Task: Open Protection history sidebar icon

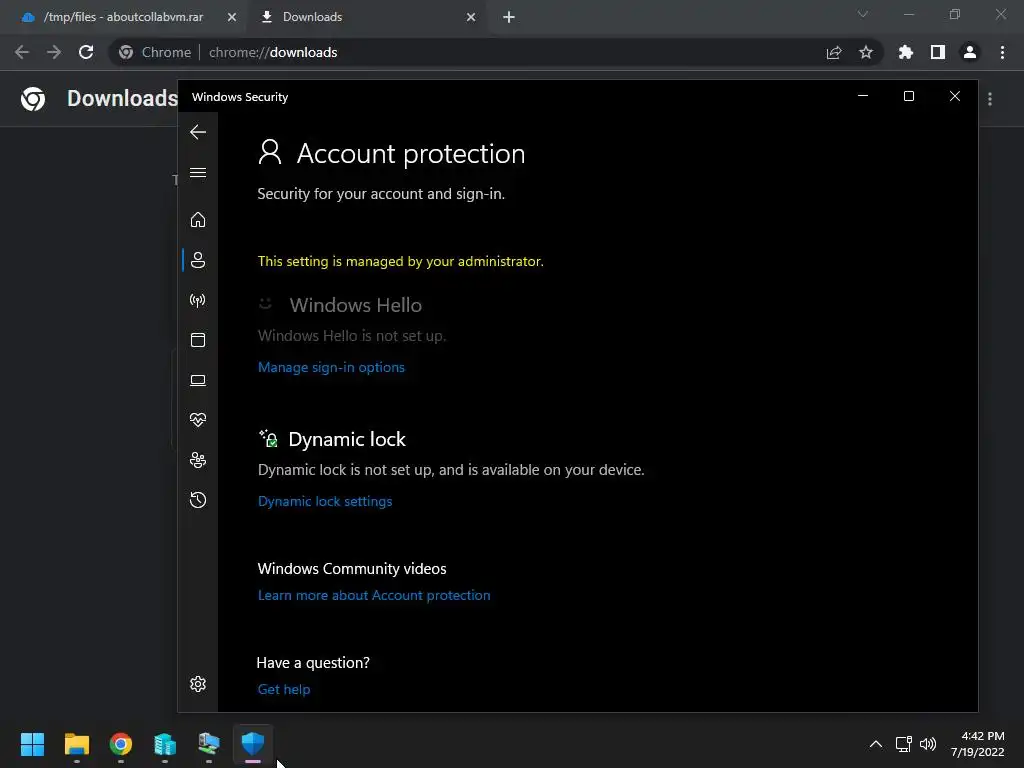Action: click(198, 500)
